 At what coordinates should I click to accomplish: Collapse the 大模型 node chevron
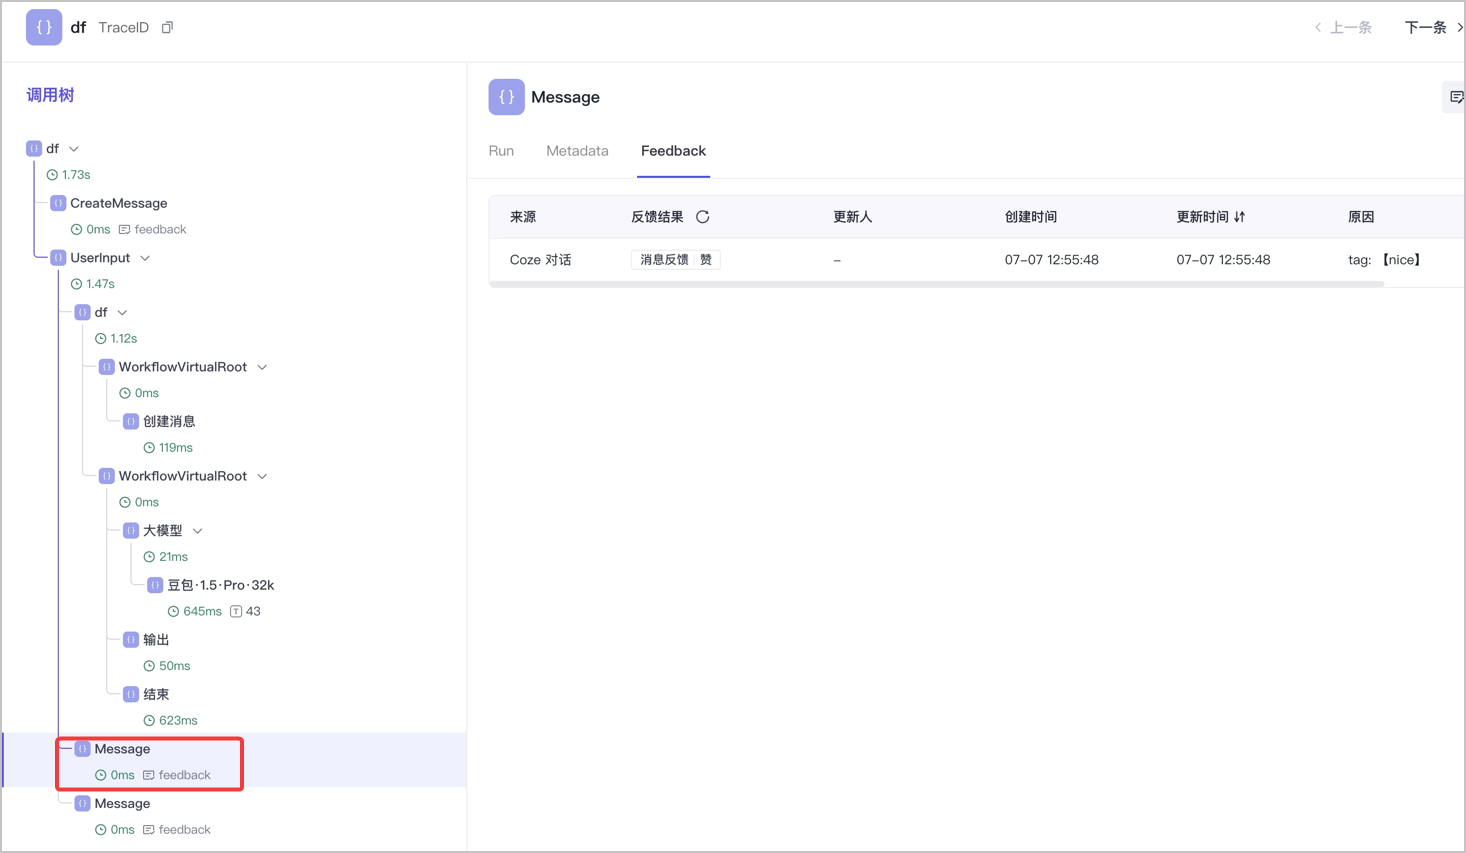pyautogui.click(x=198, y=531)
